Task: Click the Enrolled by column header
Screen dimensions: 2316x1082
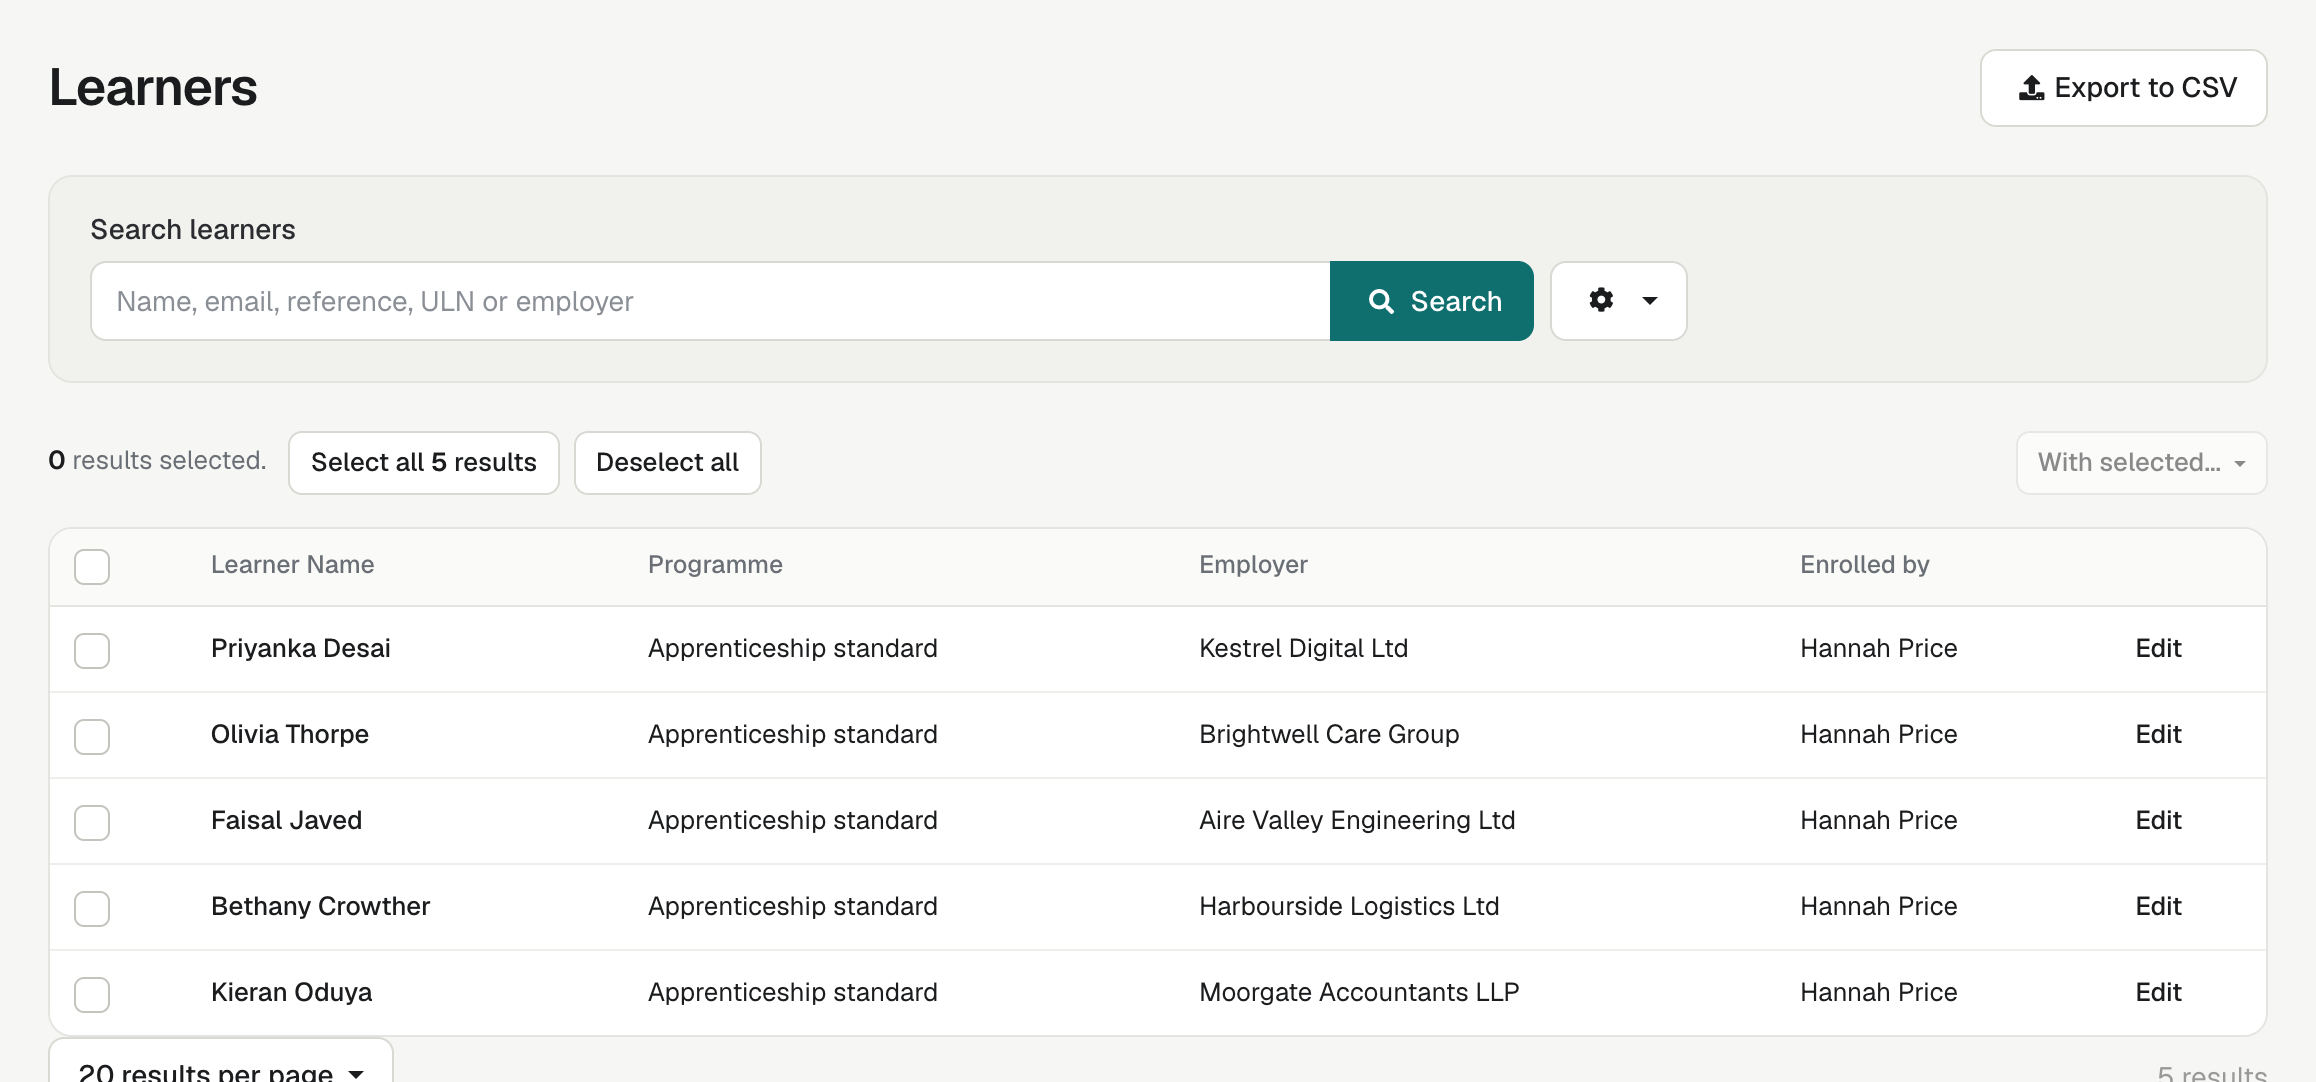Action: (x=1864, y=565)
